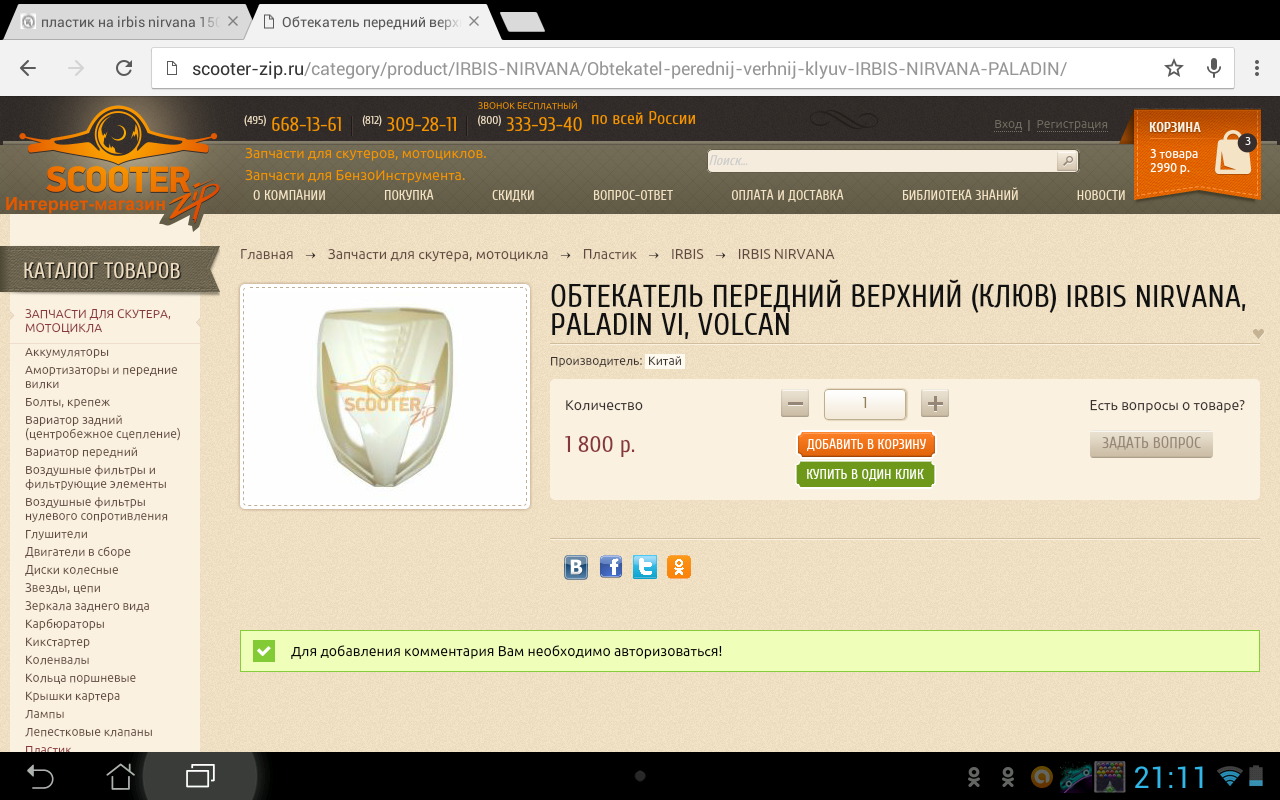Add product to favorites heart icon

[1258, 334]
